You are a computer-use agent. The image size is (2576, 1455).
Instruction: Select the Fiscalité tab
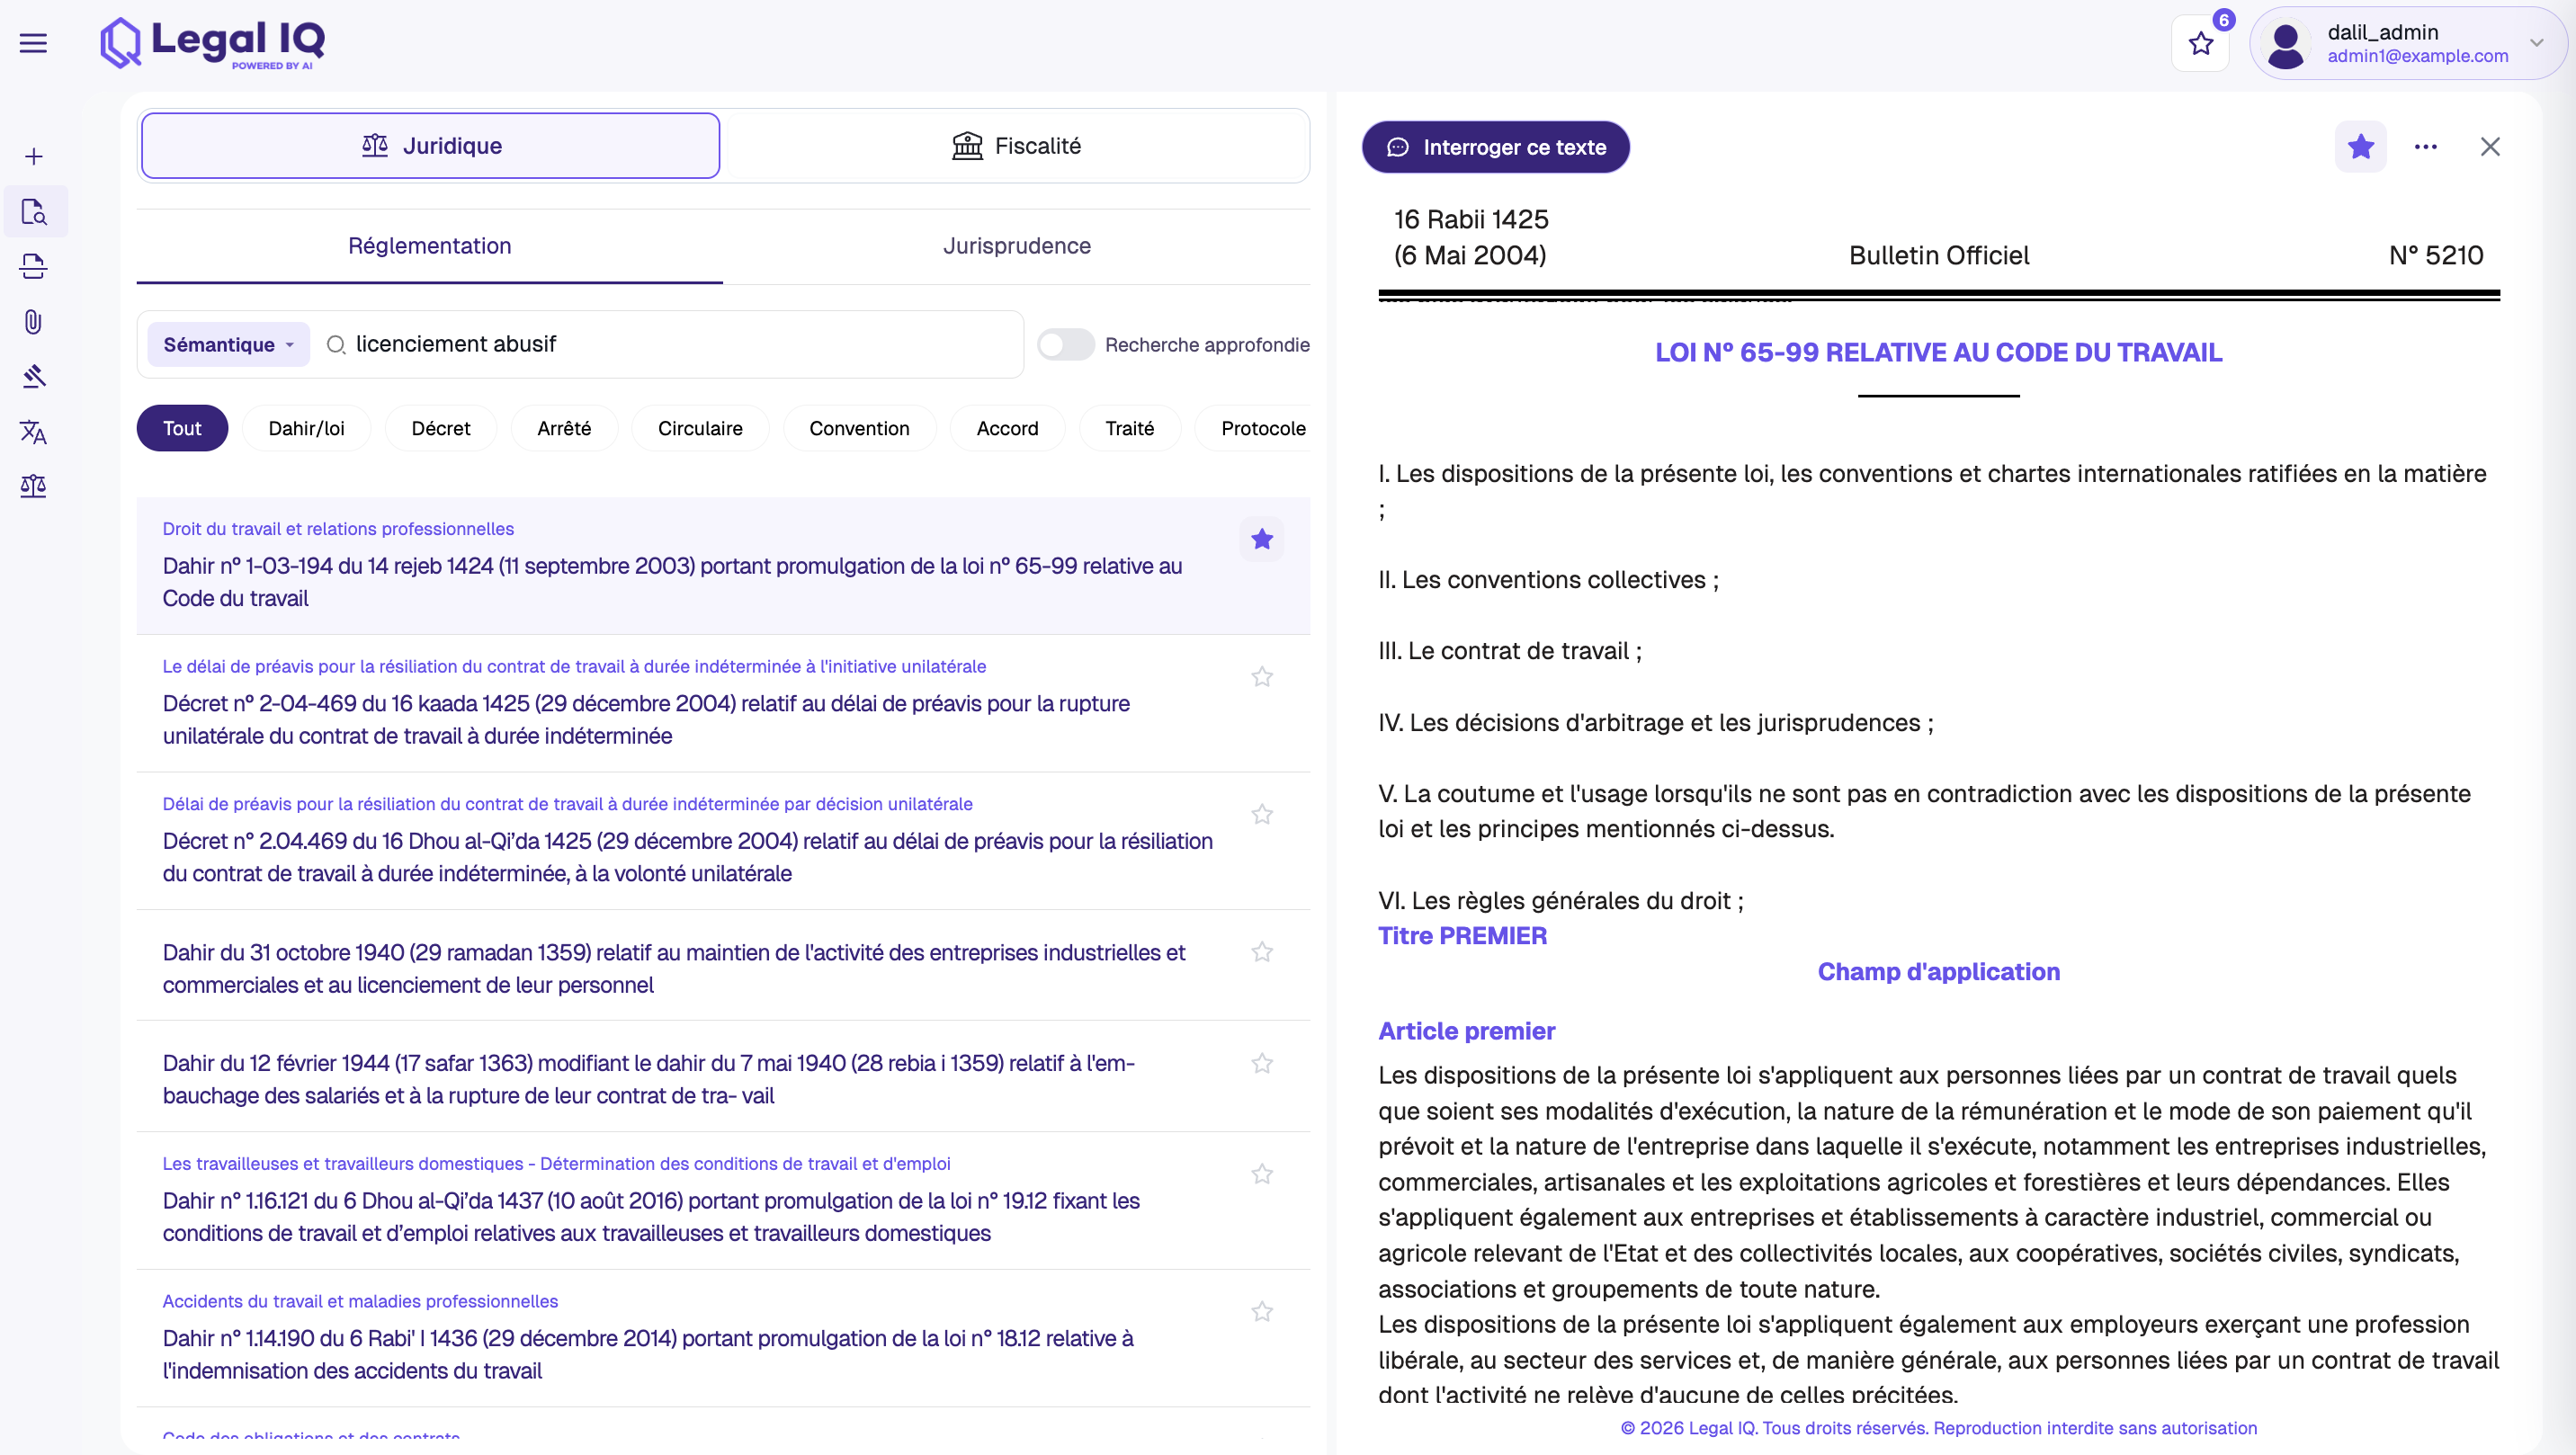(x=1016, y=146)
